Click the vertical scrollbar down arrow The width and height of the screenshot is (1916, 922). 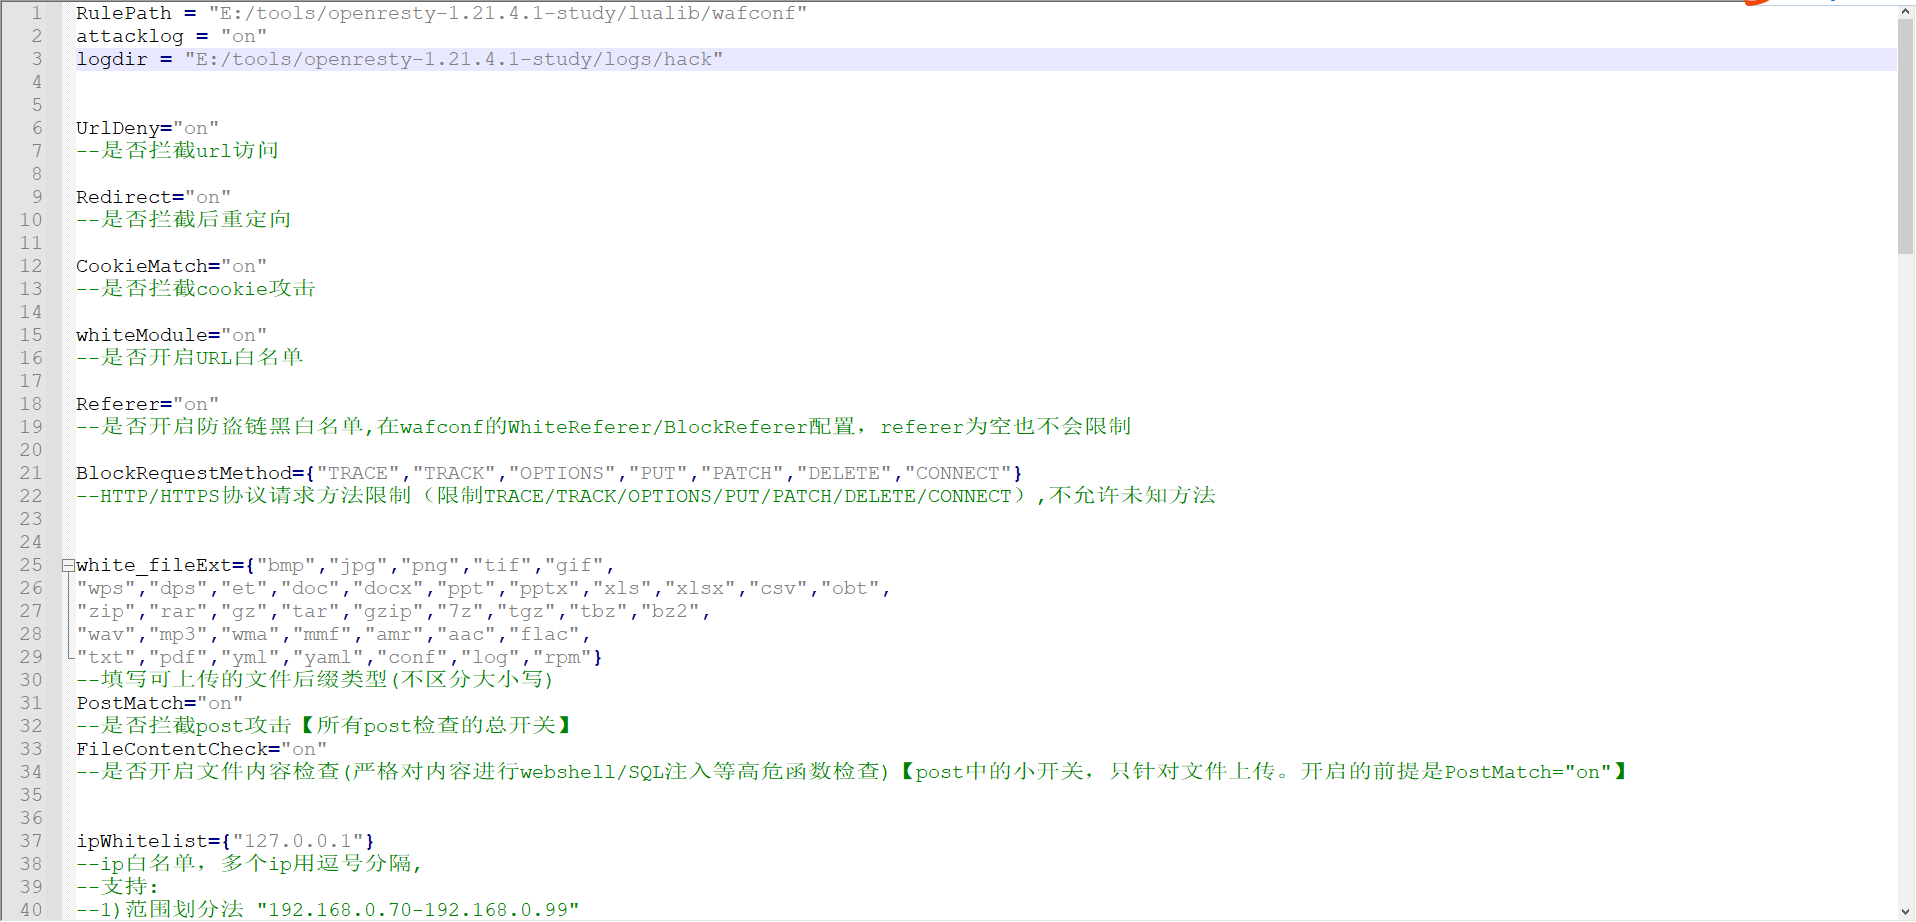tap(1906, 912)
